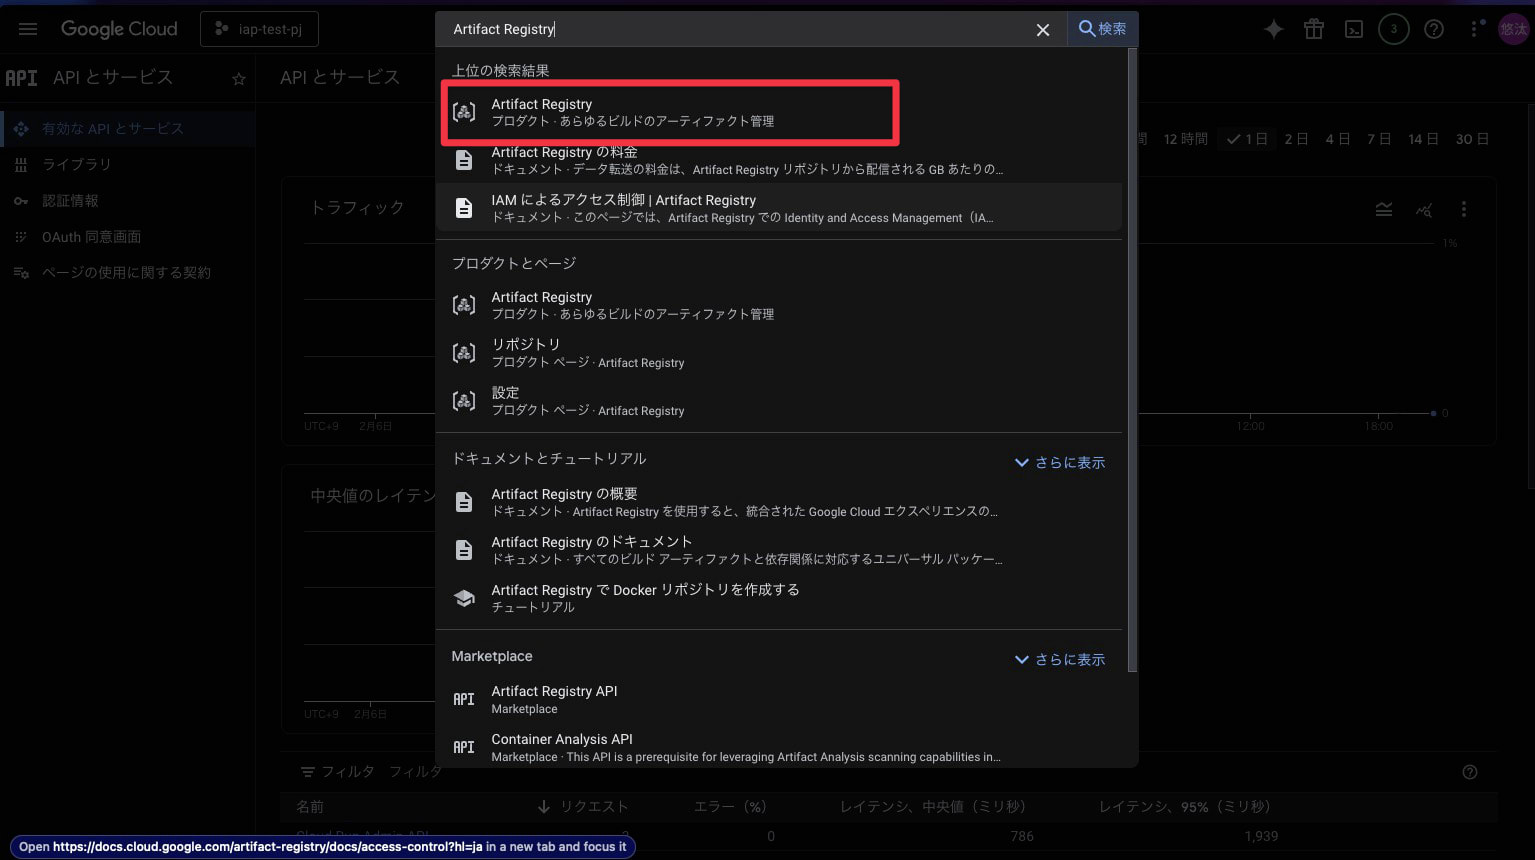Image resolution: width=1535 pixels, height=860 pixels.
Task: Click the document icon beside Artifact Registry の概要
Action: (x=464, y=502)
